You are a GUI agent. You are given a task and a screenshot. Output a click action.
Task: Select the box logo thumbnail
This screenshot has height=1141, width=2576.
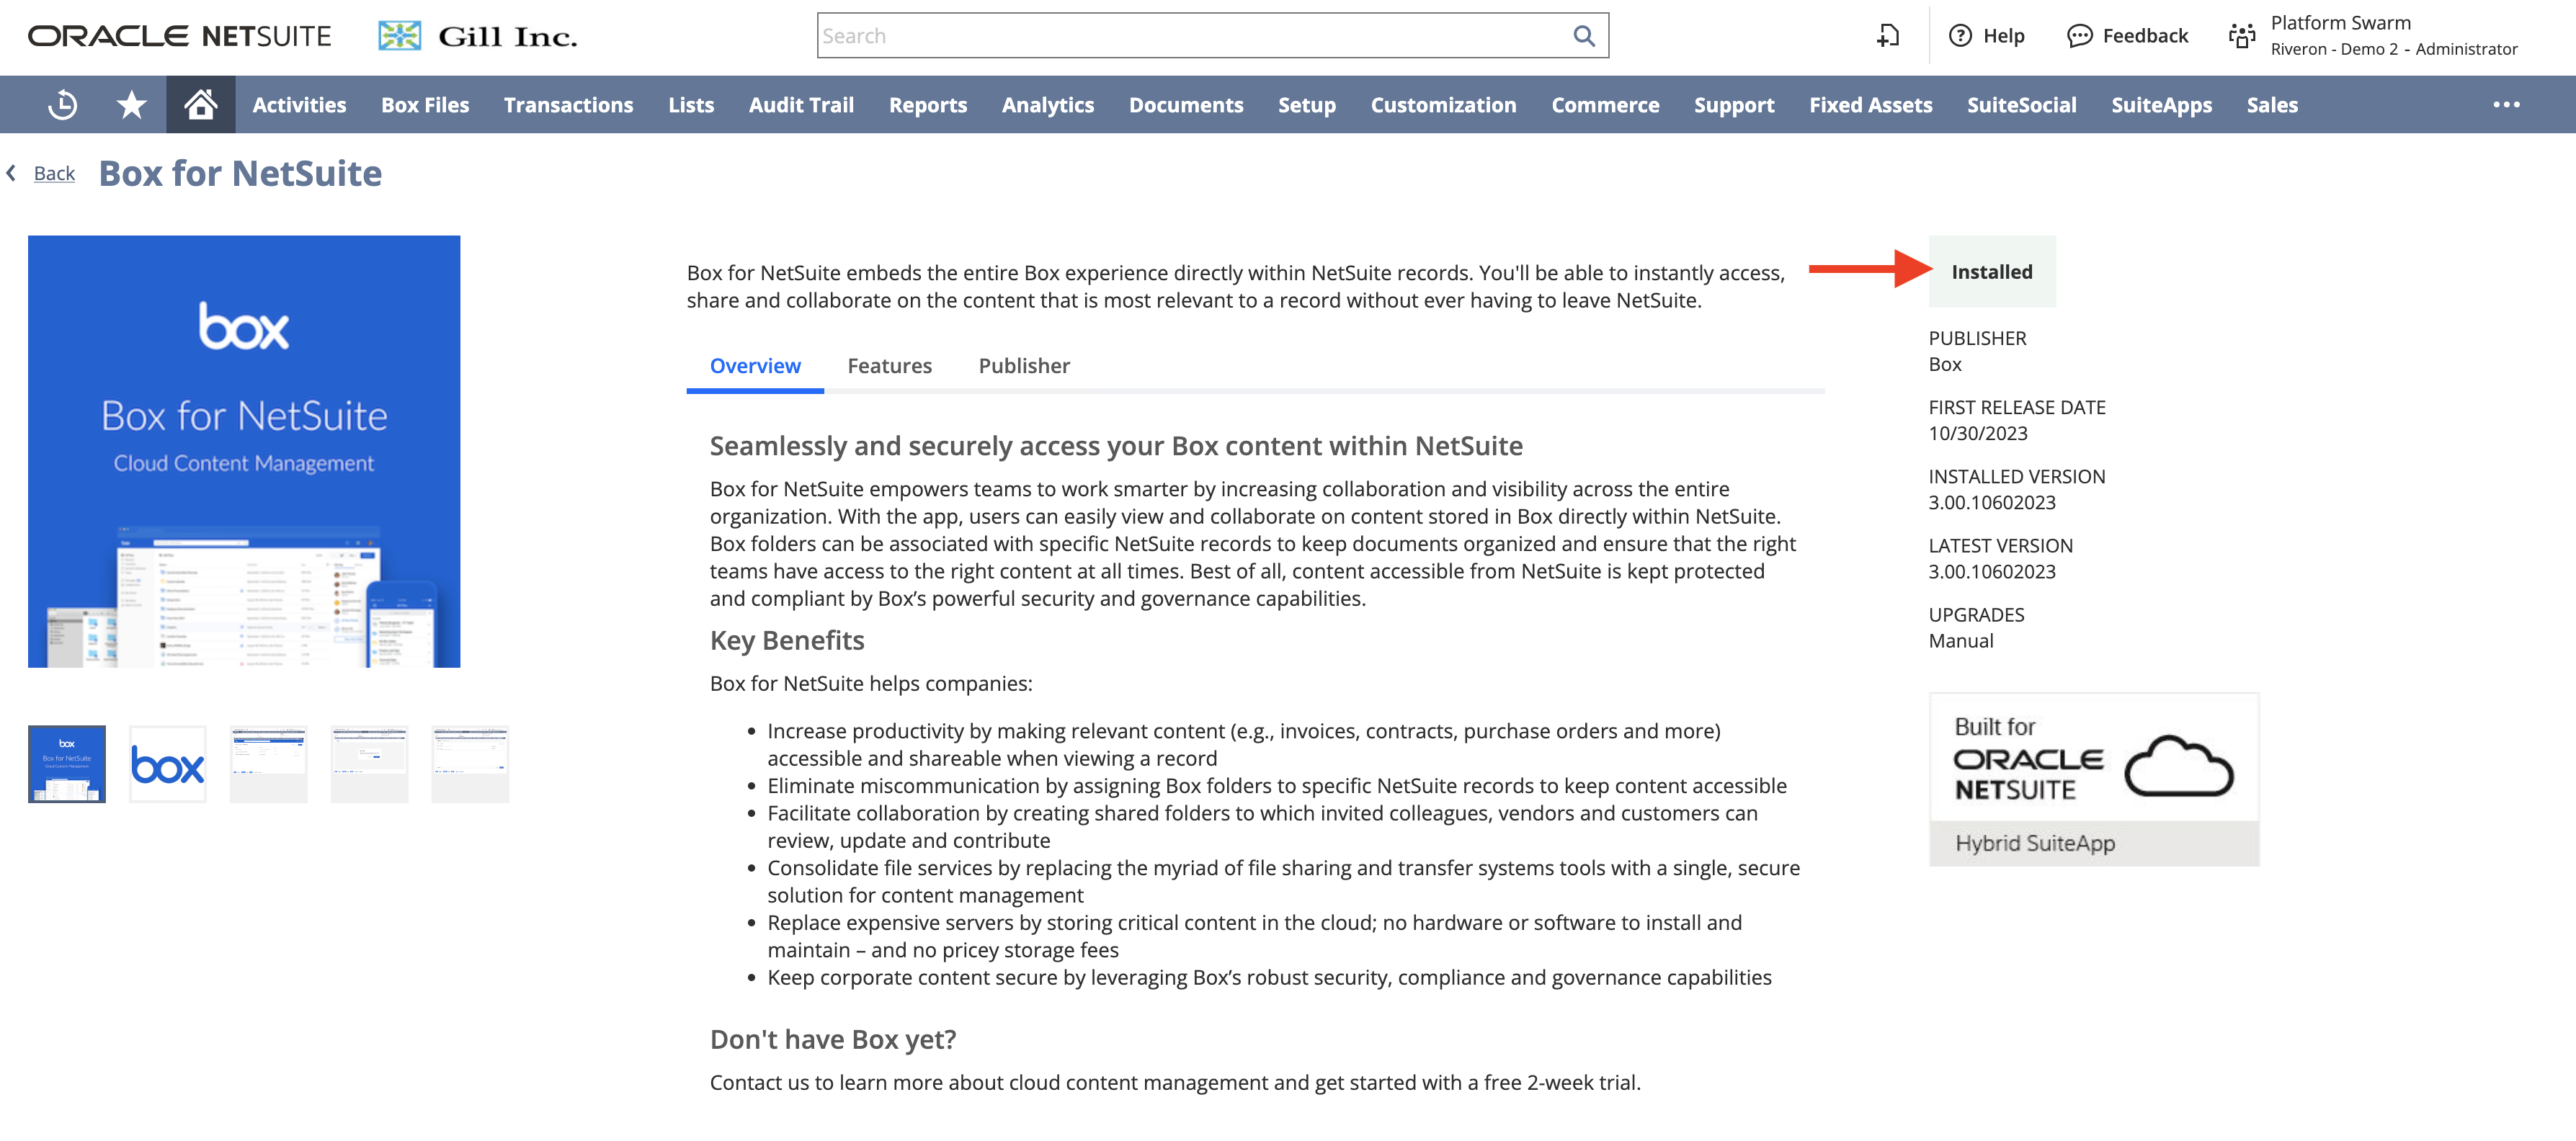[x=168, y=765]
